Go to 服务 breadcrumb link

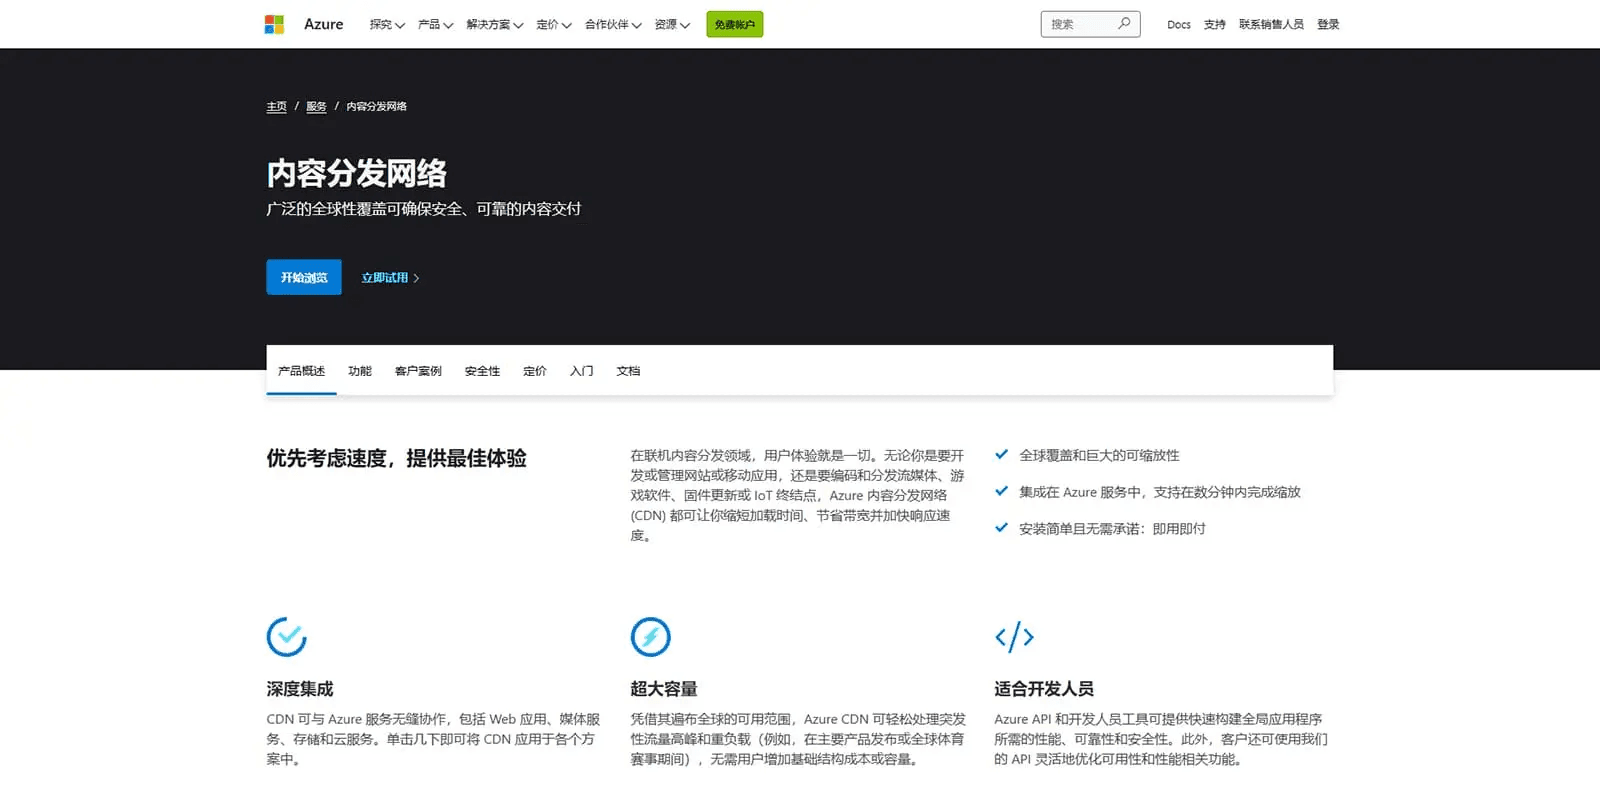316,106
